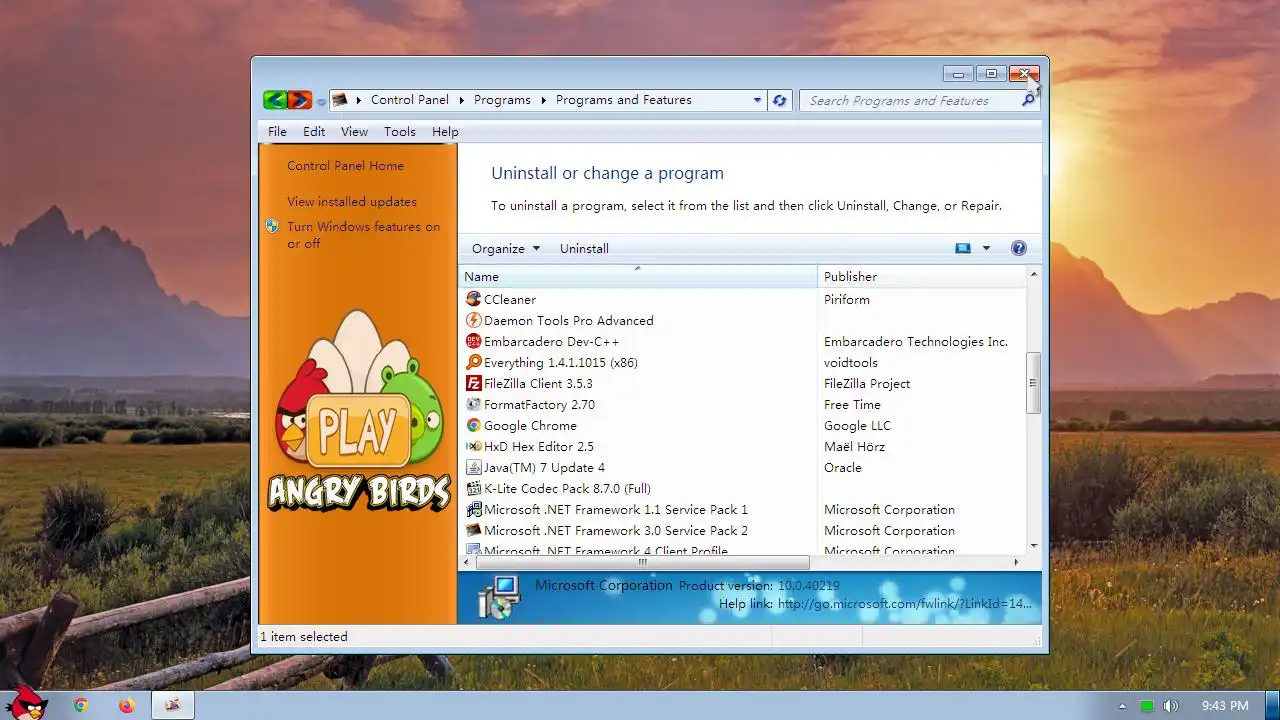This screenshot has height=720, width=1280.
Task: Click Control Panel breadcrumb segment
Action: point(410,100)
